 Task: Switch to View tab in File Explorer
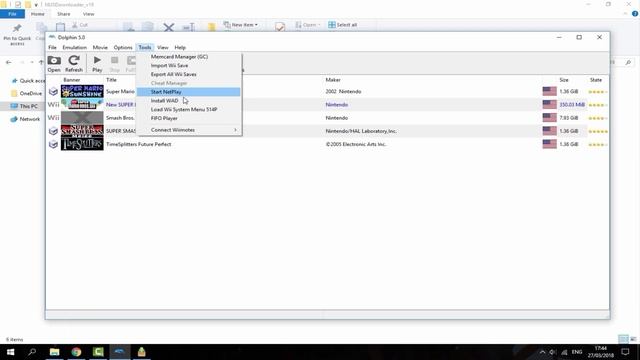(89, 14)
